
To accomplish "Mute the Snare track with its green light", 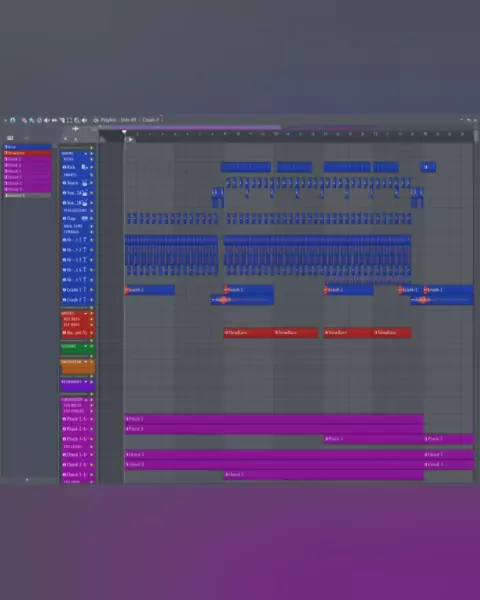I will [x=92, y=183].
